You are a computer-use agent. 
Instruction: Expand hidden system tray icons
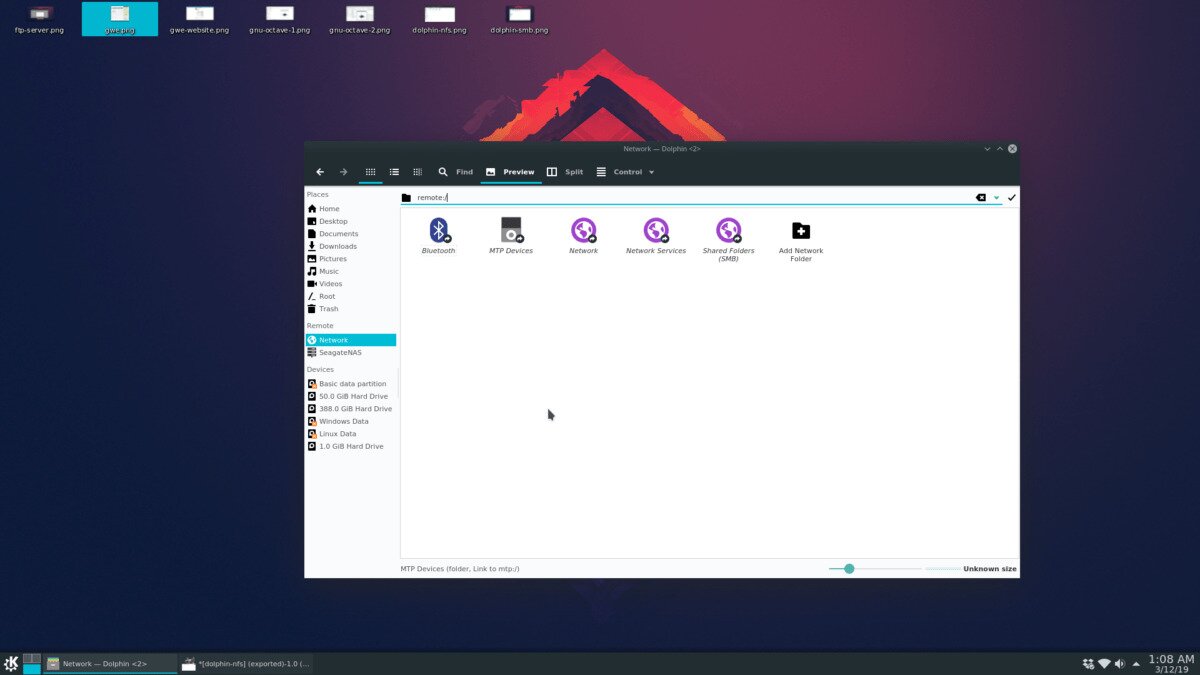(1136, 664)
